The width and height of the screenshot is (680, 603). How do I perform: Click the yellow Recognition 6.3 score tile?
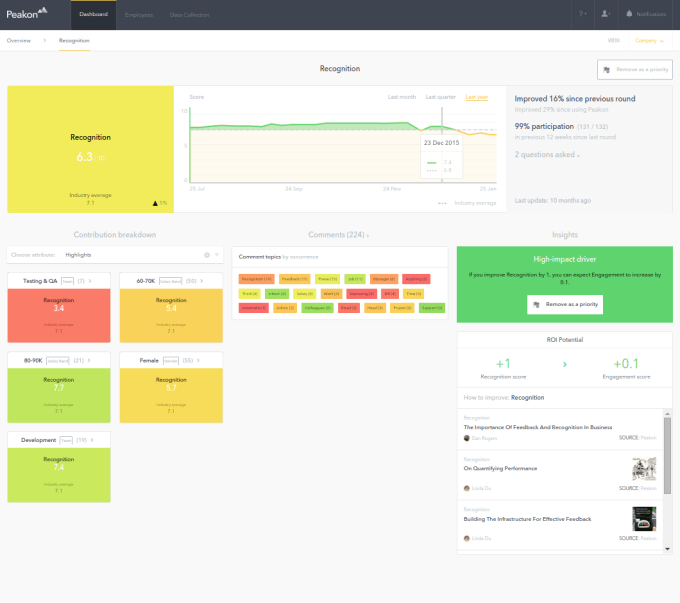click(90, 149)
